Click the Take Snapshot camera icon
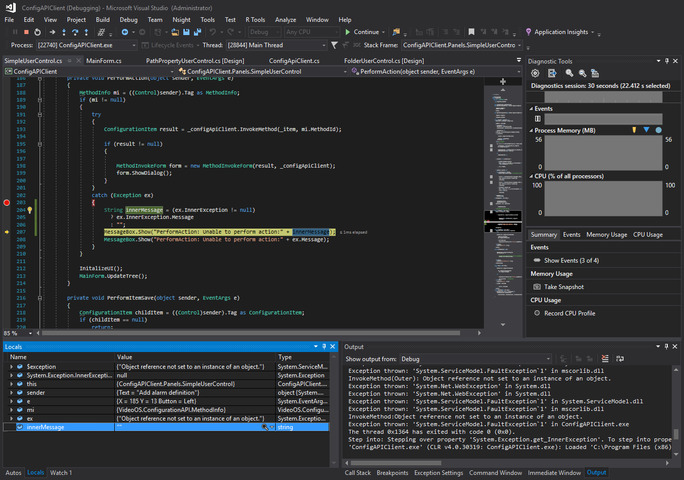 (x=536, y=286)
